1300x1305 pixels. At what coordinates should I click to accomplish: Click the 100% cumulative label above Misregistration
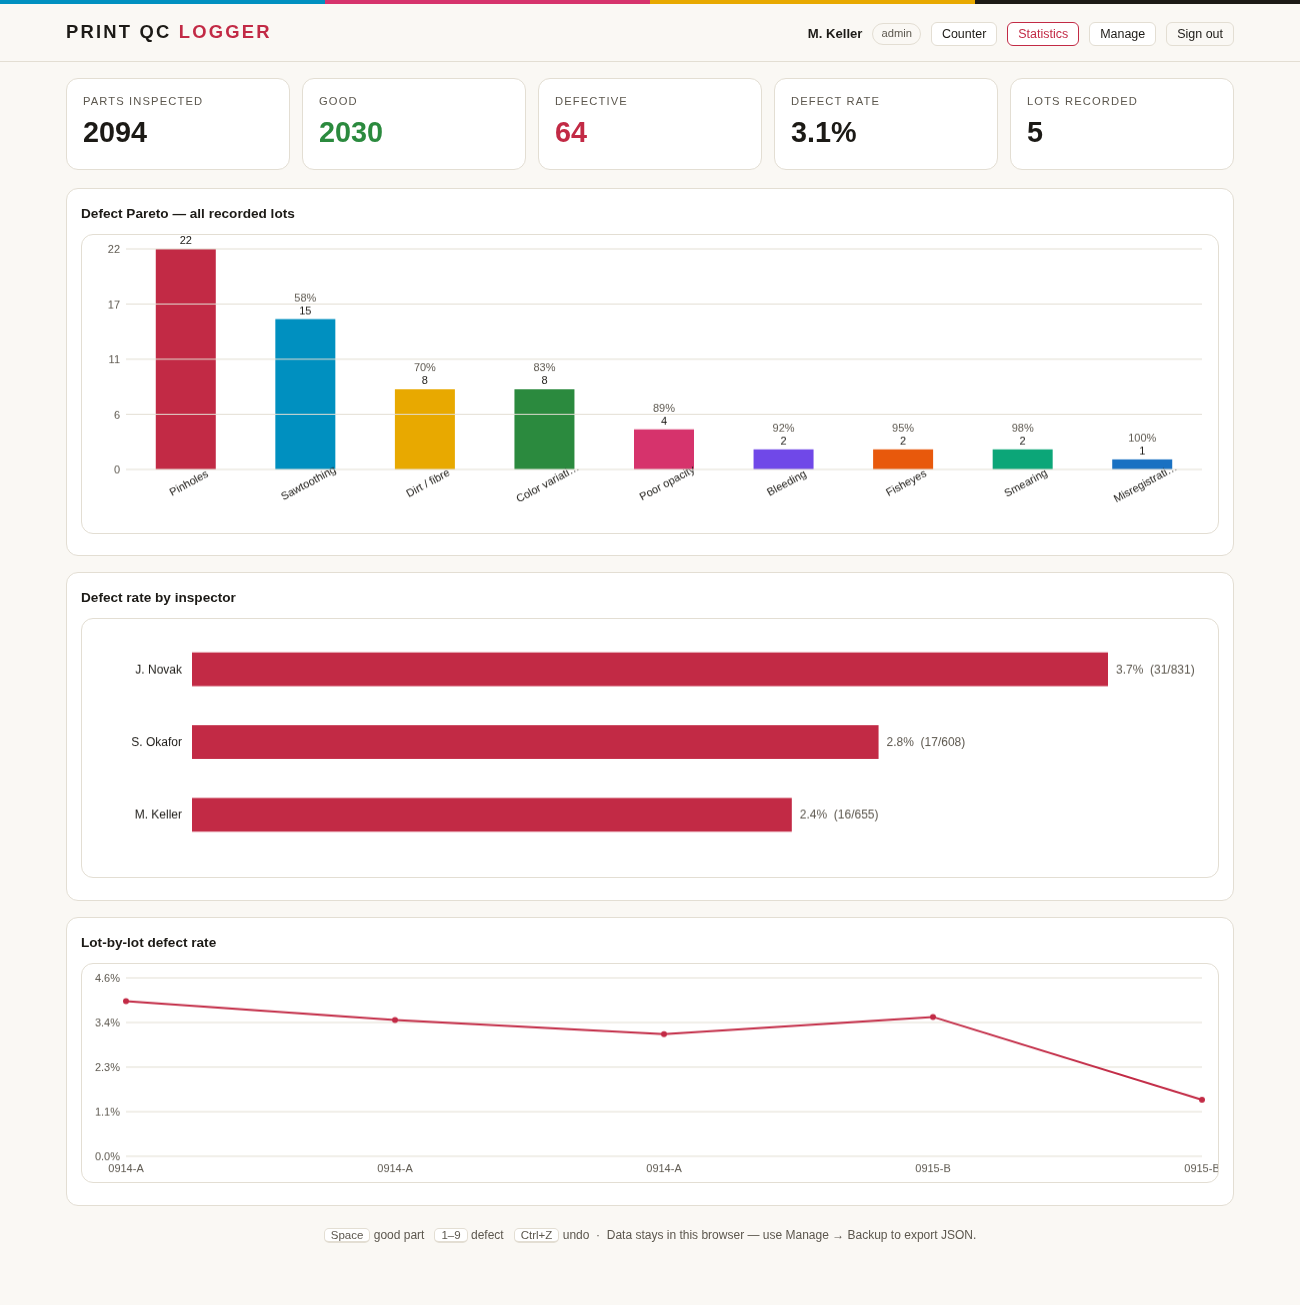1142,438
